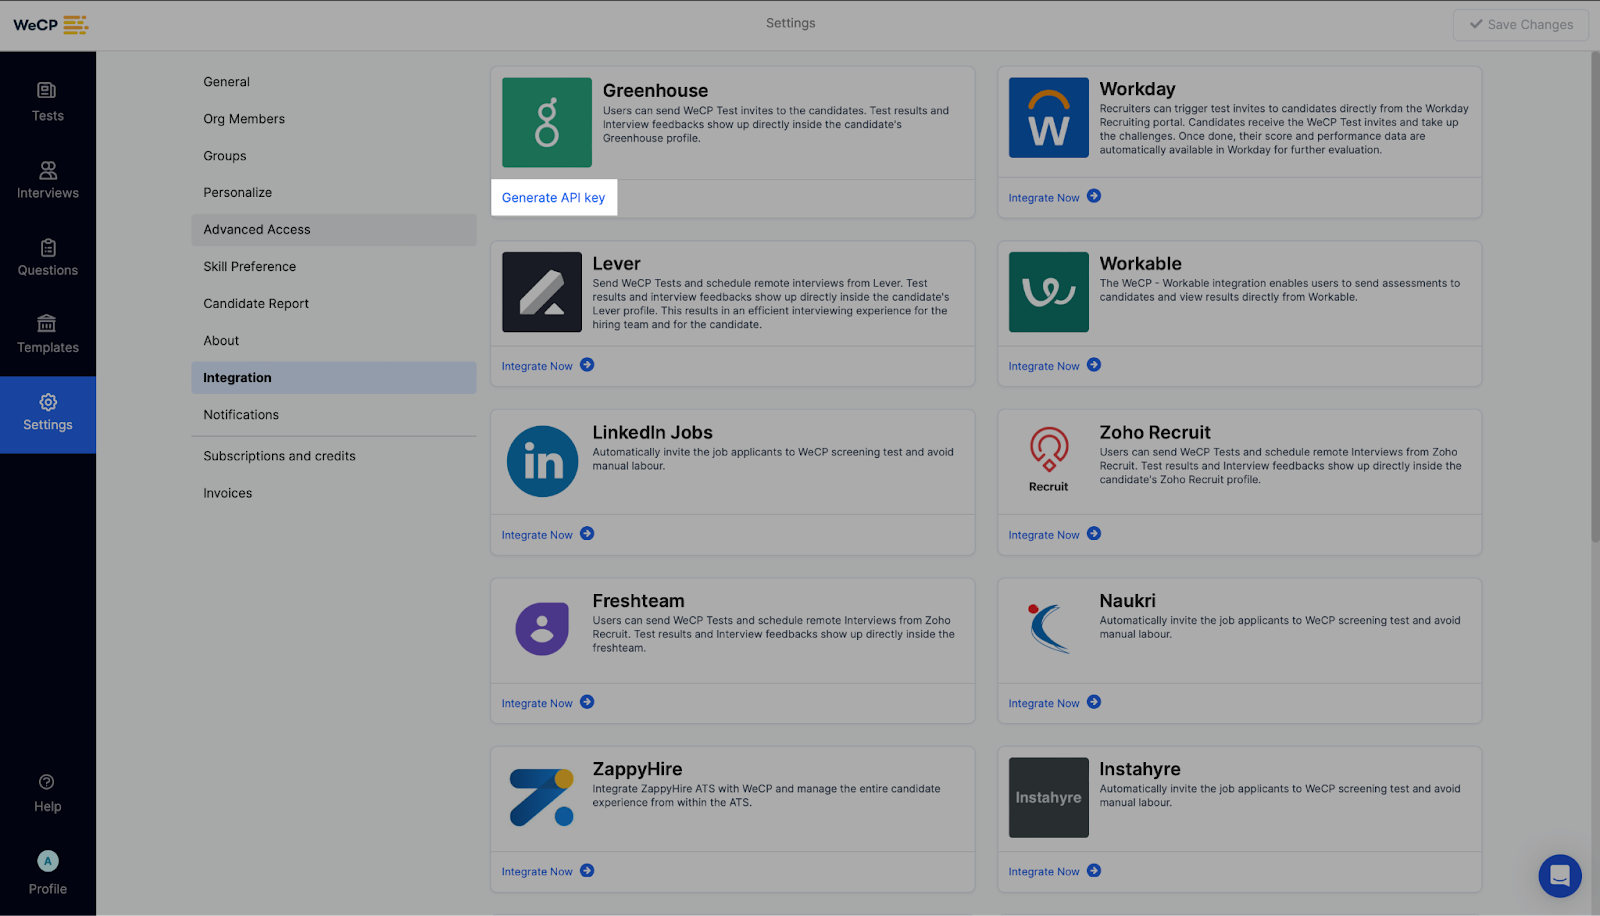Click the Instahyre logo tile
This screenshot has height=916, width=1600.
click(1049, 797)
